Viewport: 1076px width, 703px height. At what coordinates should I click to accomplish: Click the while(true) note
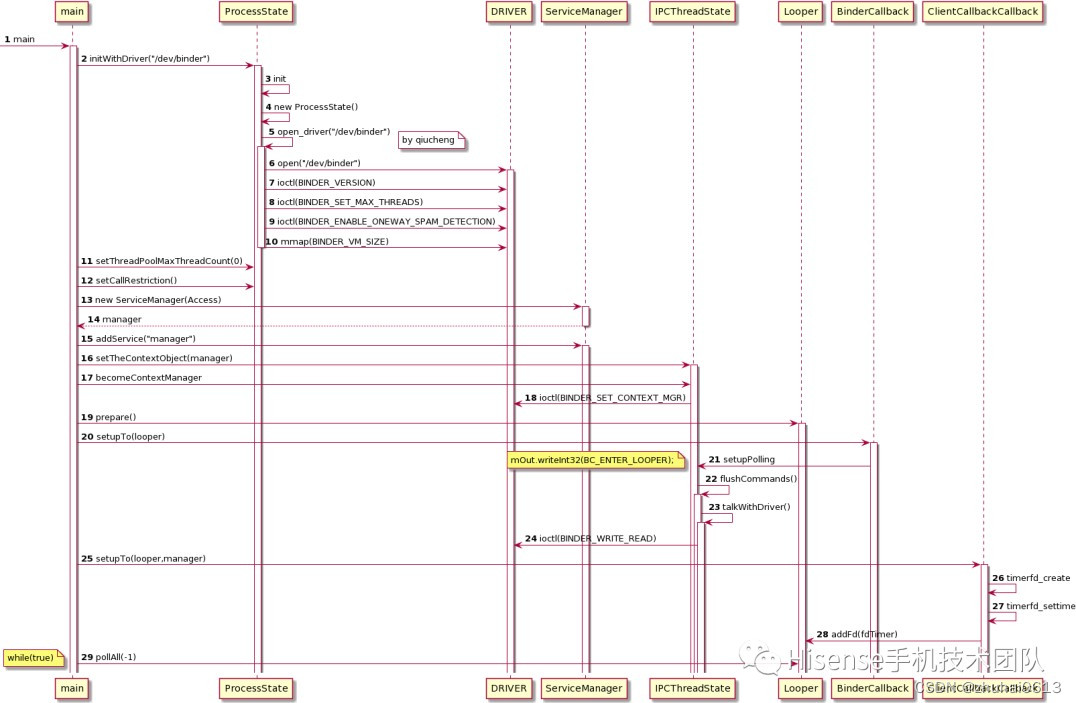[x=34, y=658]
